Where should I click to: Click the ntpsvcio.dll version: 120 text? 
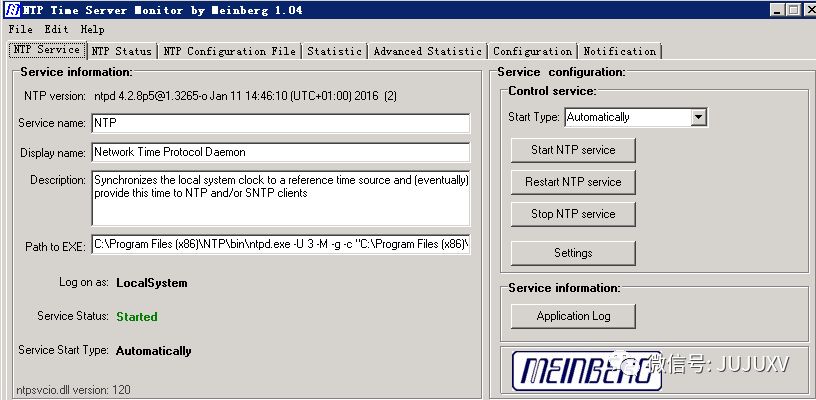[73, 390]
